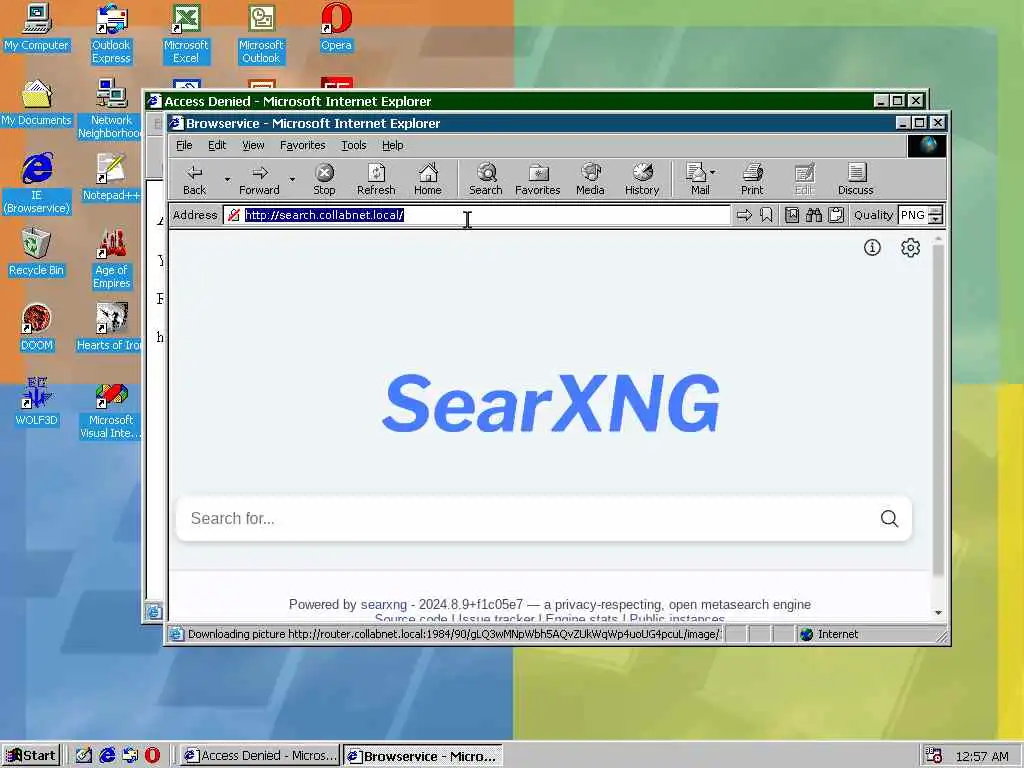Open the Discuss toolbar button
The height and width of the screenshot is (768, 1024).
point(856,179)
